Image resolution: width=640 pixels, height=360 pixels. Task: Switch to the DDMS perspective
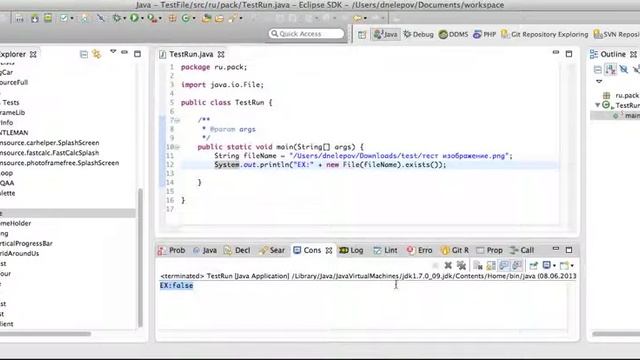pyautogui.click(x=453, y=34)
